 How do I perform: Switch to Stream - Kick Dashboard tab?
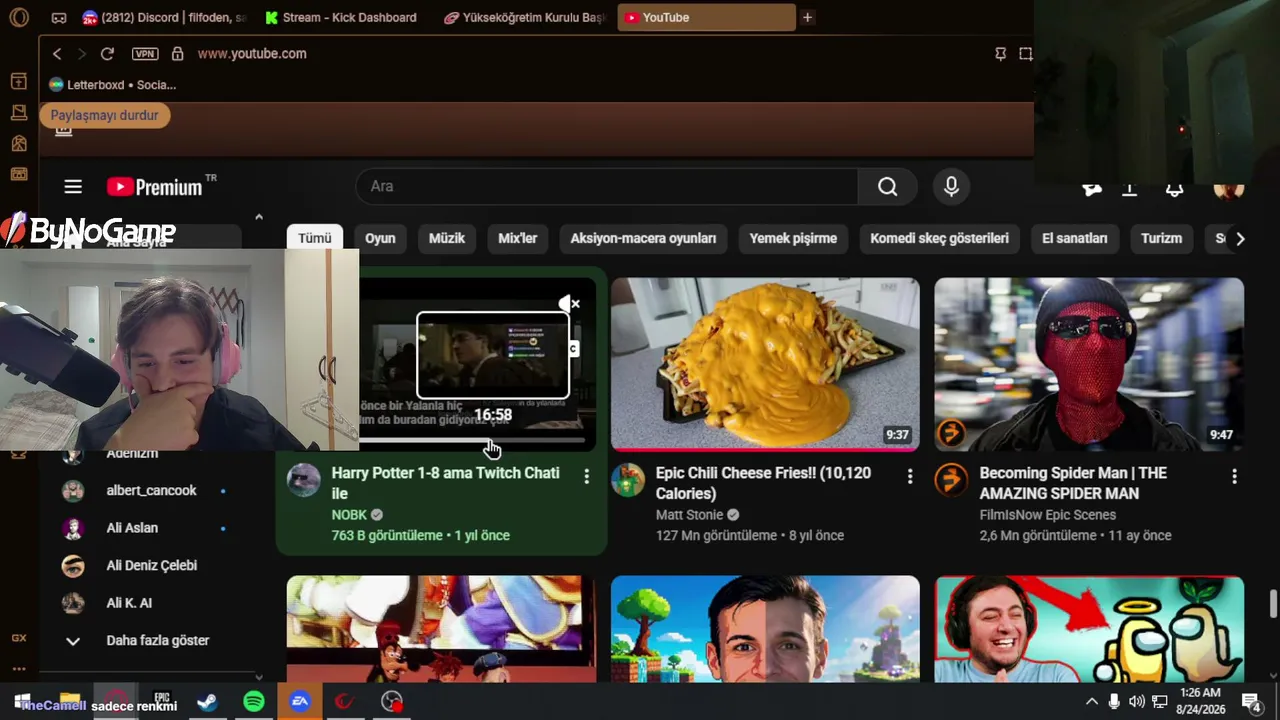point(342,17)
